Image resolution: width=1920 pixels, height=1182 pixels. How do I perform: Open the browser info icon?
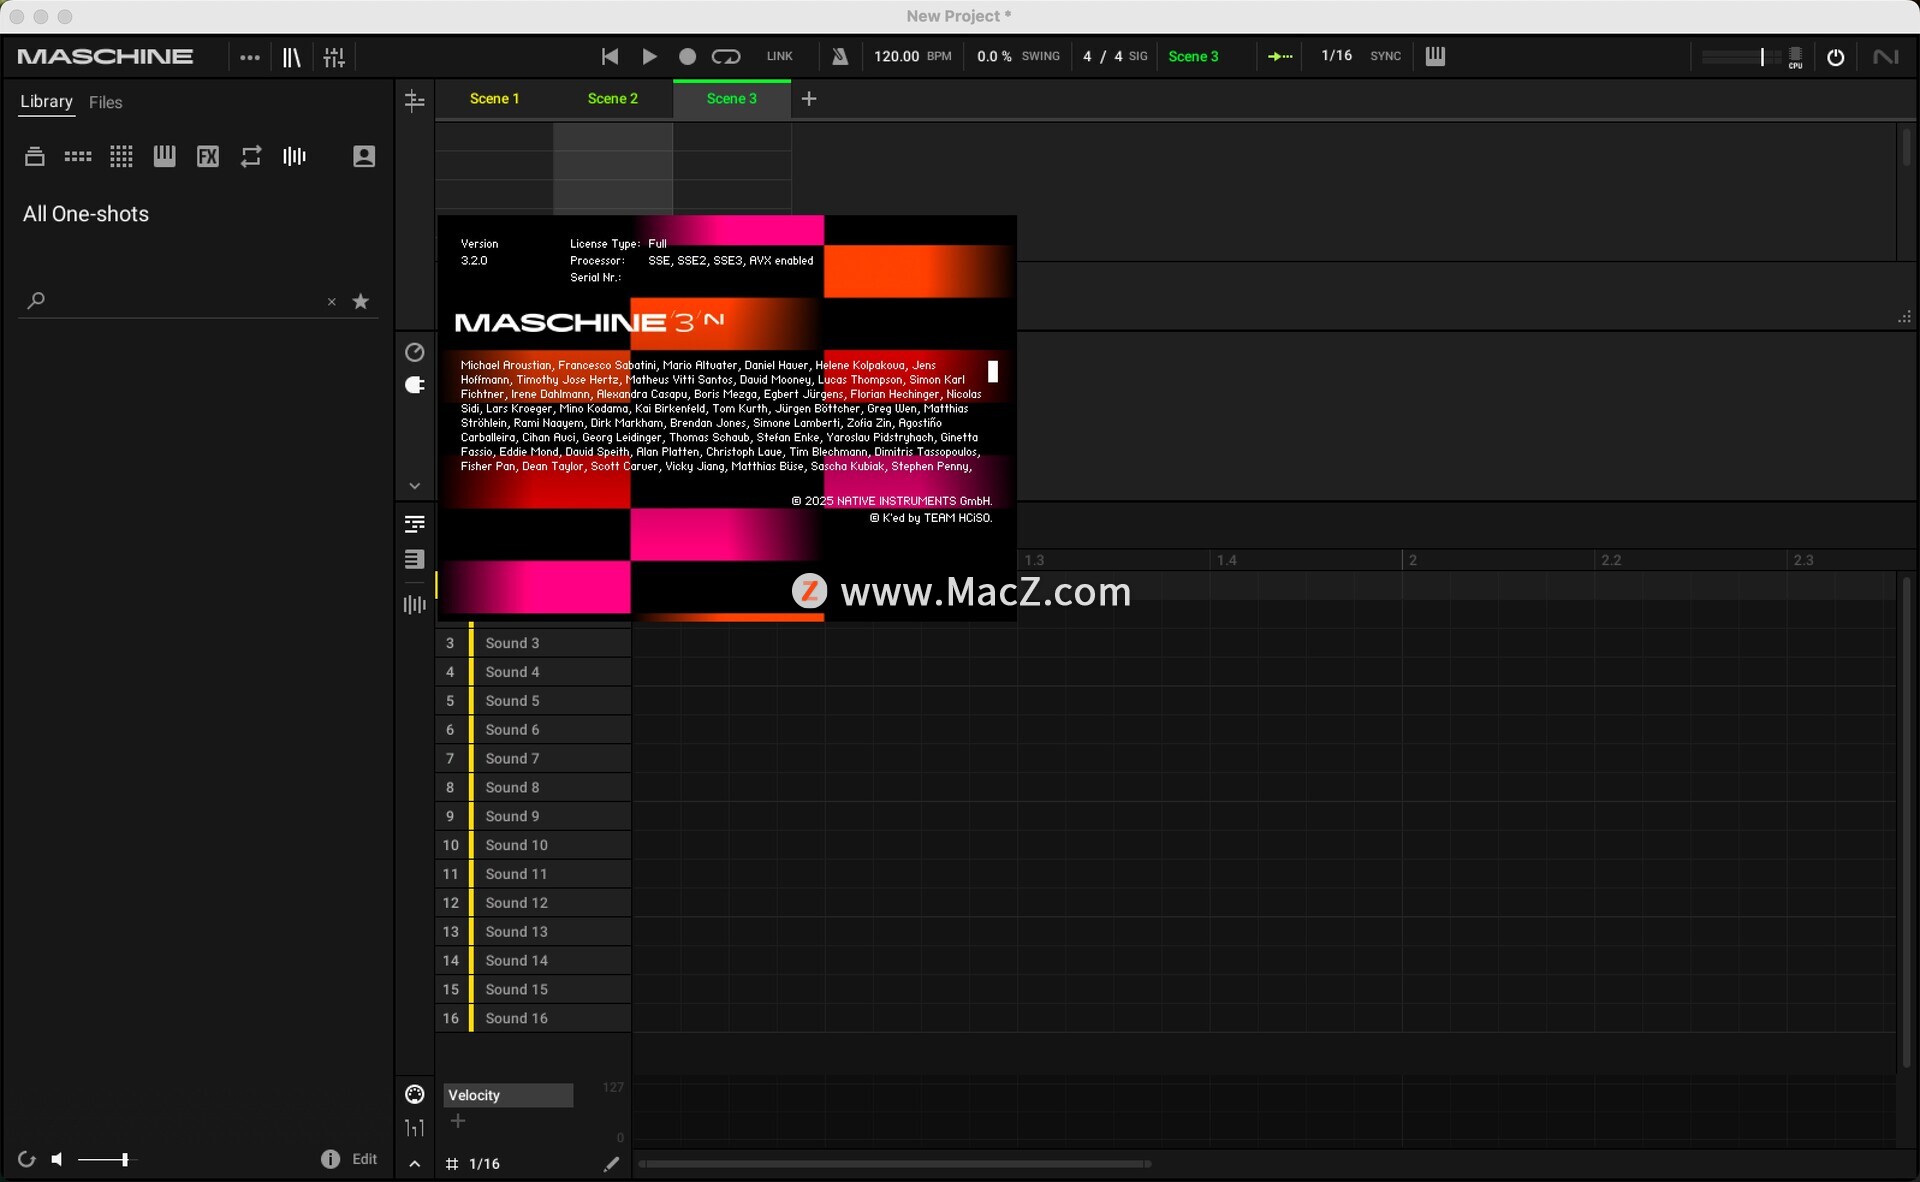pos(330,1159)
